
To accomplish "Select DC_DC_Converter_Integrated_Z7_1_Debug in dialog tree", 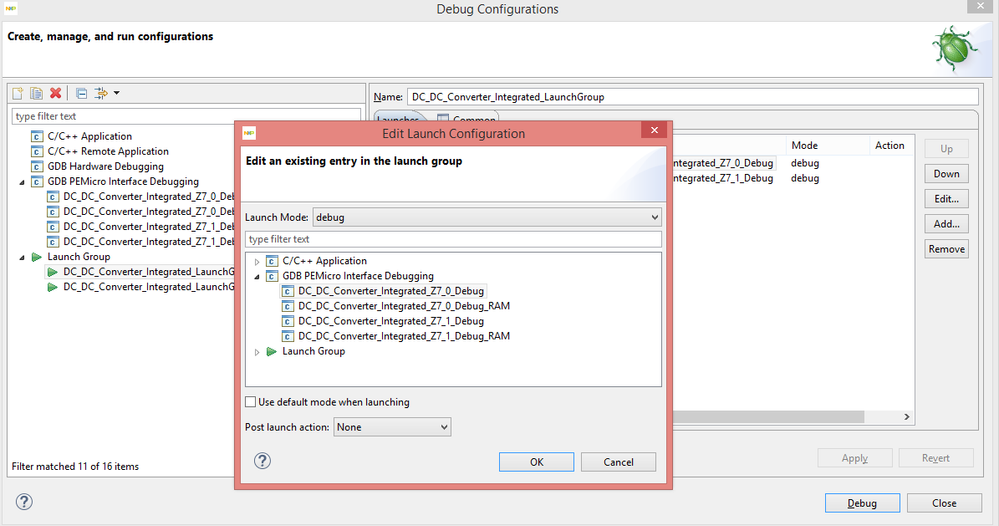I will [x=391, y=321].
